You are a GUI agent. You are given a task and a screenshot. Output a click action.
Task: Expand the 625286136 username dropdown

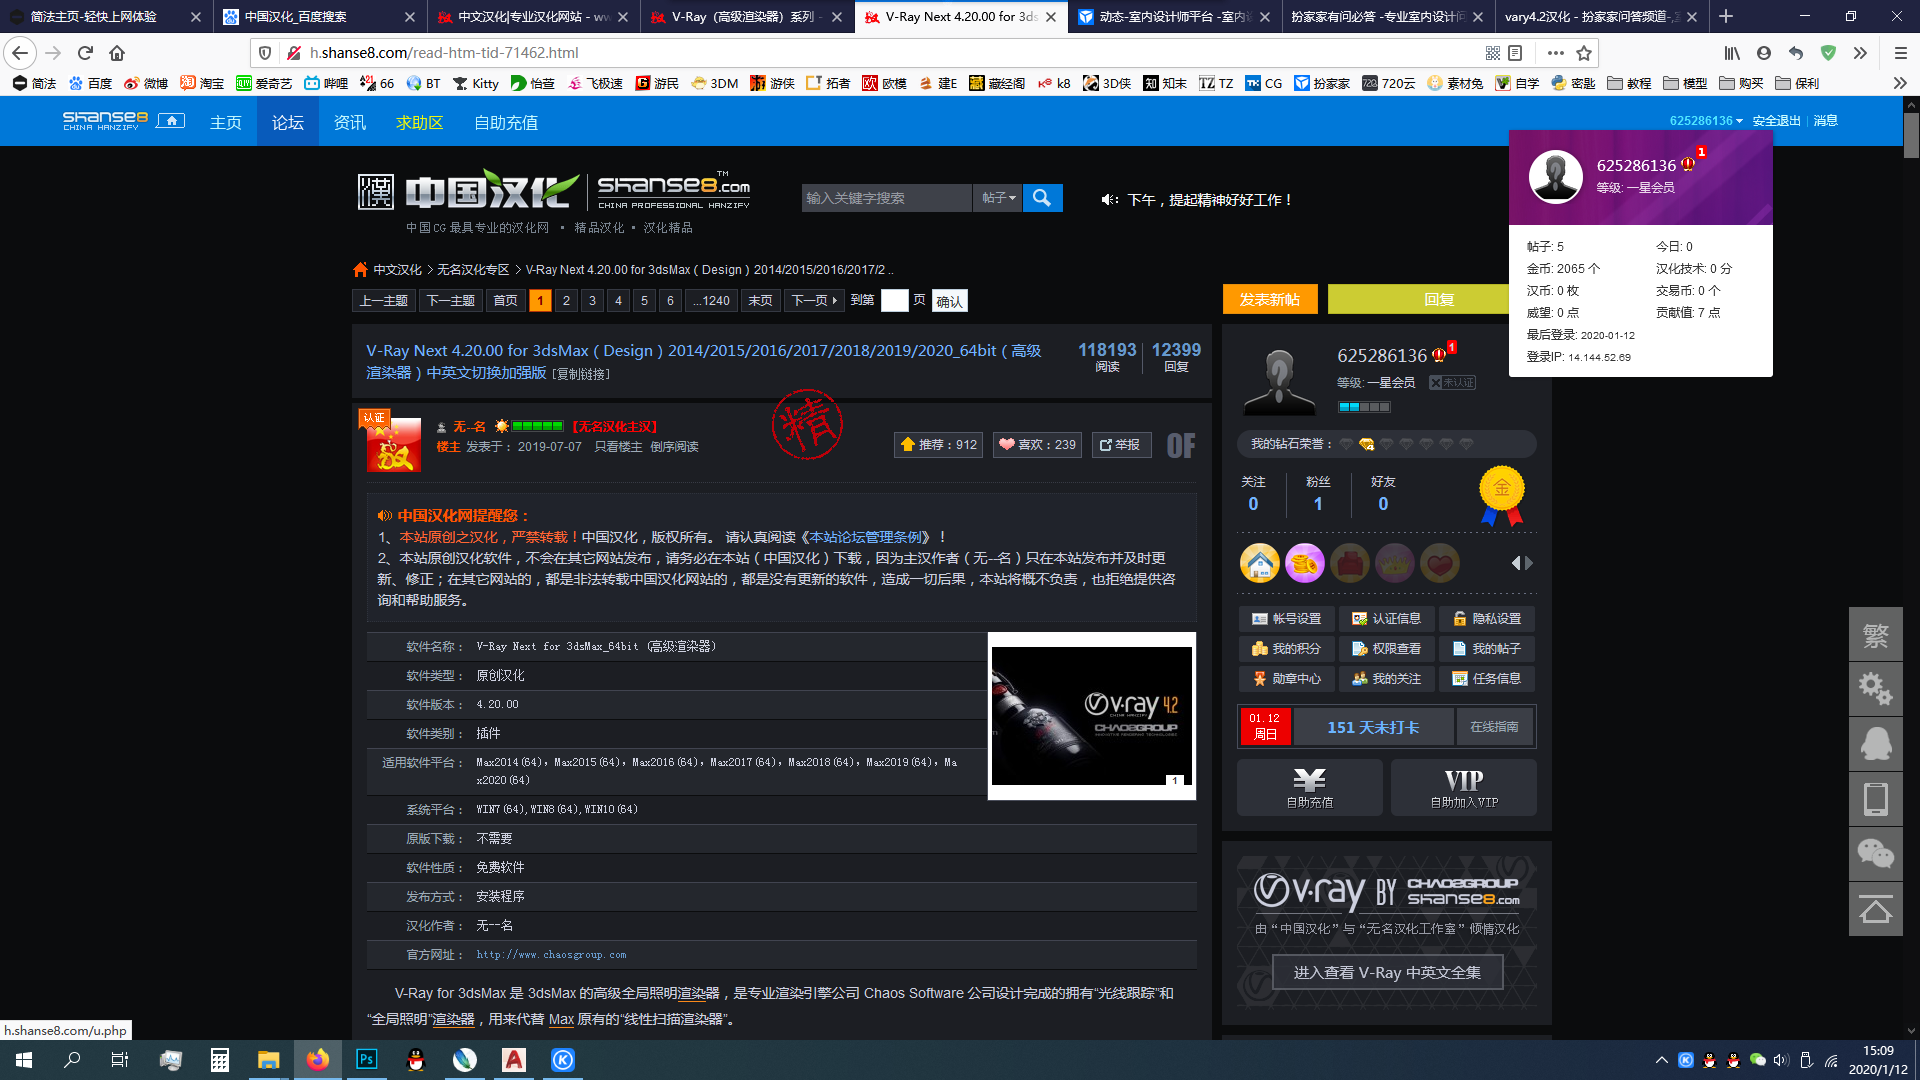point(1706,121)
